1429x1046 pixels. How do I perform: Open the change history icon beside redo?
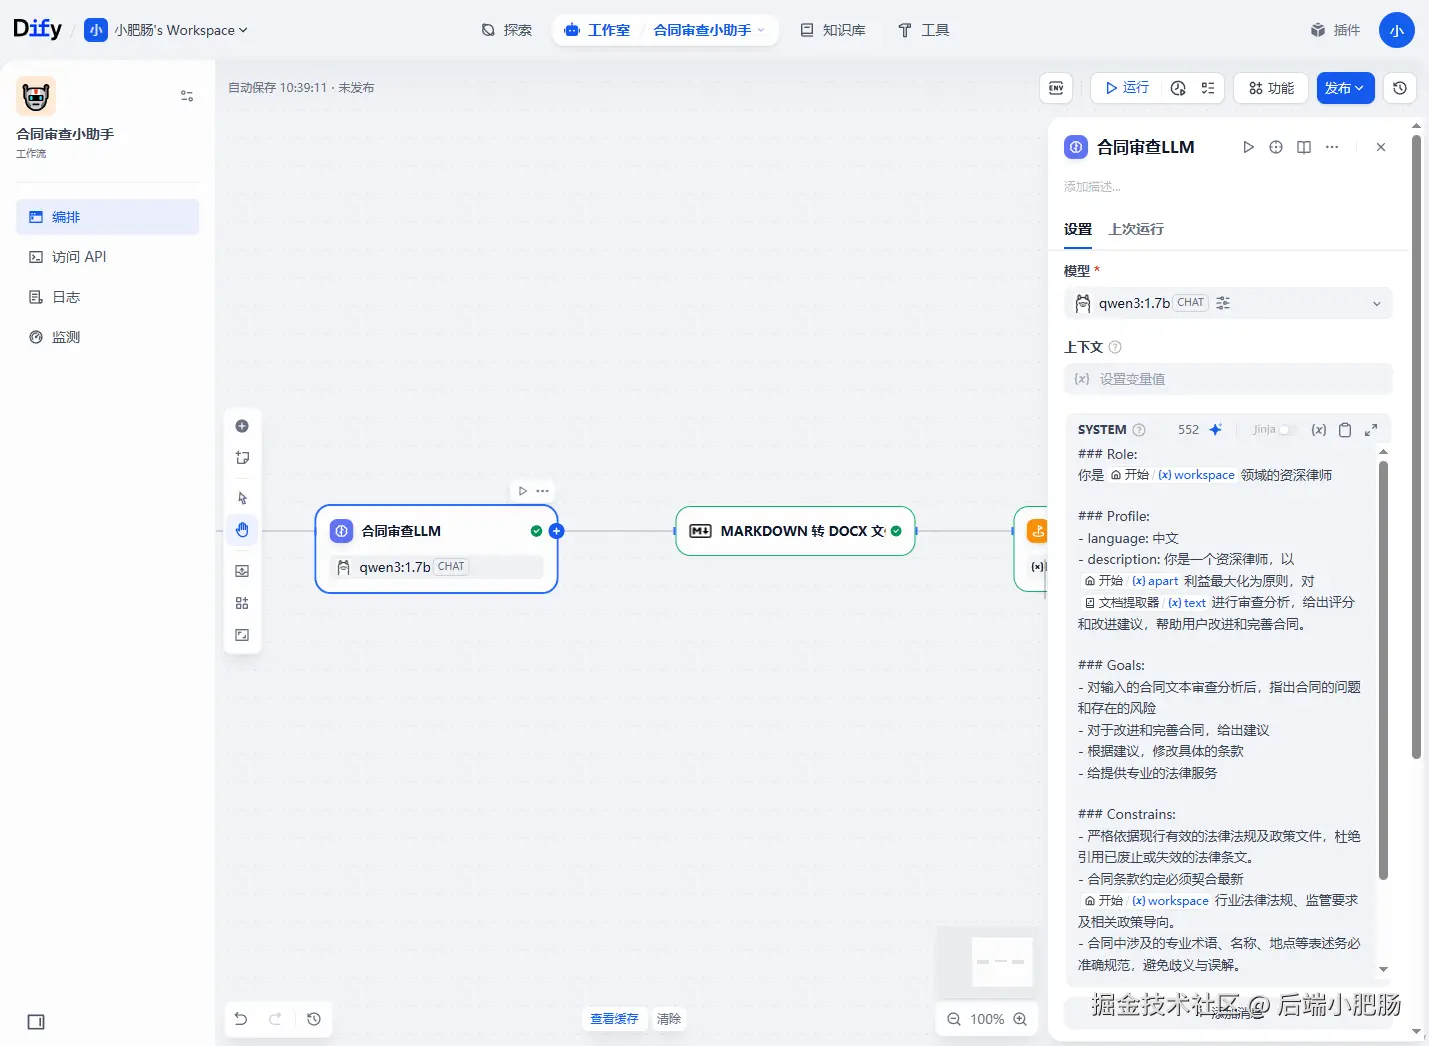tap(314, 1019)
